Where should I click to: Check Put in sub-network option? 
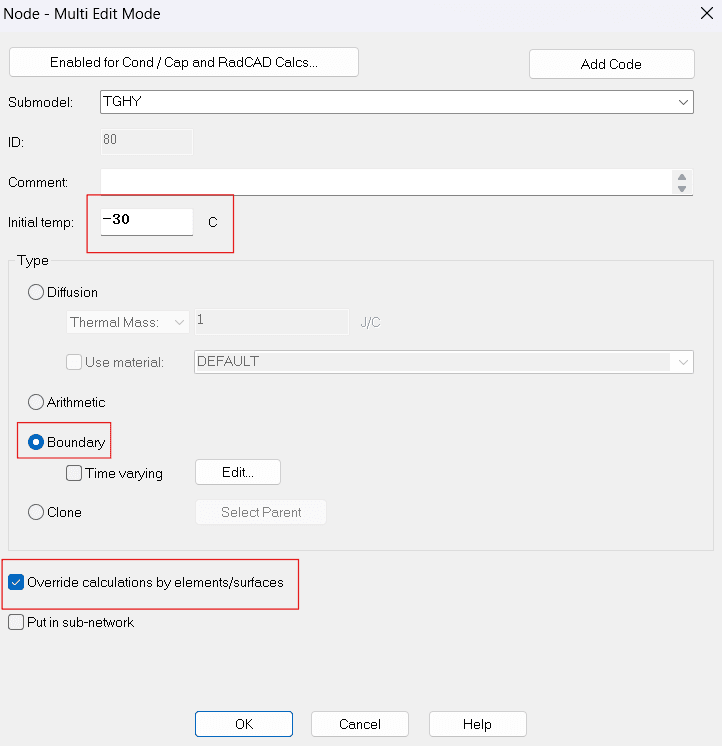tap(16, 622)
